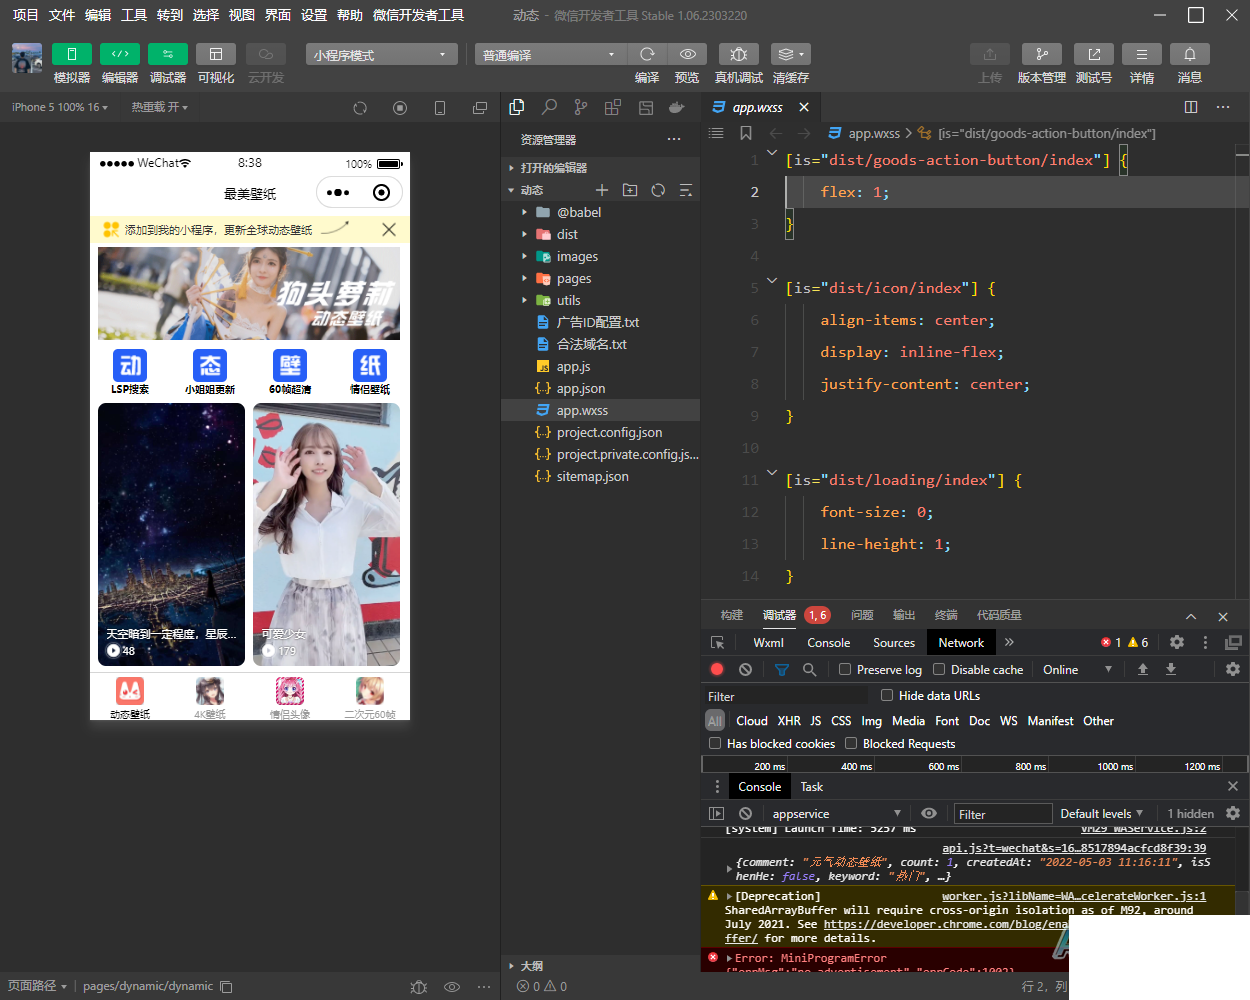
Task: Click the search icon in sidebar
Action: tap(549, 107)
